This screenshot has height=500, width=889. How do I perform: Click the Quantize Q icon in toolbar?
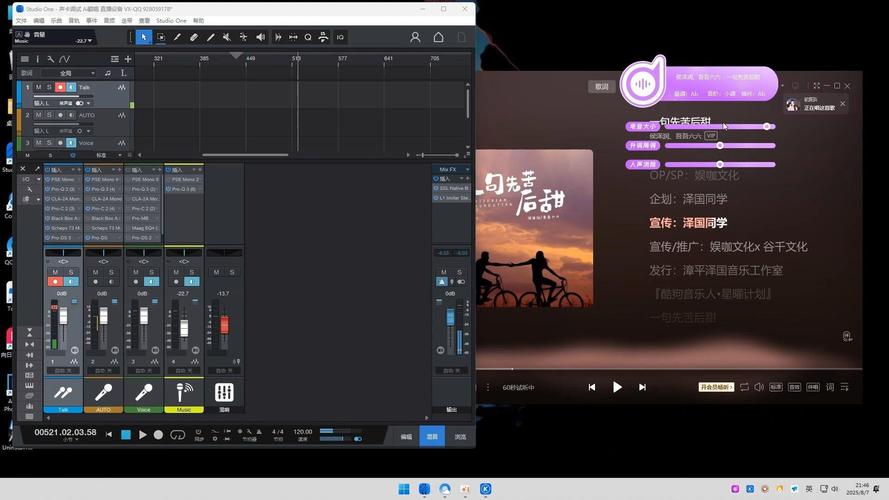point(308,37)
